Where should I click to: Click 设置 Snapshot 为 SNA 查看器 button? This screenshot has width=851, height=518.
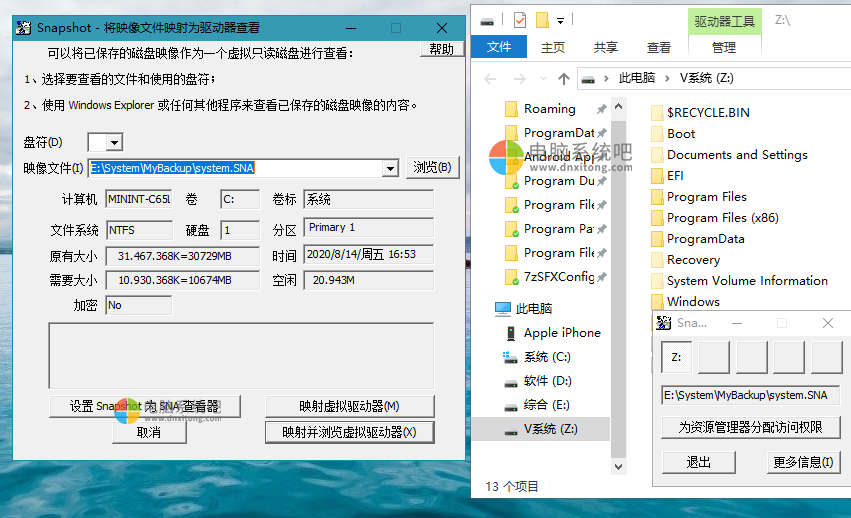click(x=144, y=406)
